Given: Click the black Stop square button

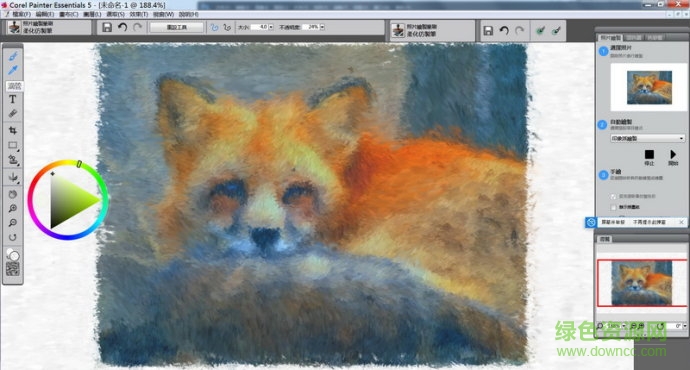Looking at the screenshot, I should [x=649, y=154].
